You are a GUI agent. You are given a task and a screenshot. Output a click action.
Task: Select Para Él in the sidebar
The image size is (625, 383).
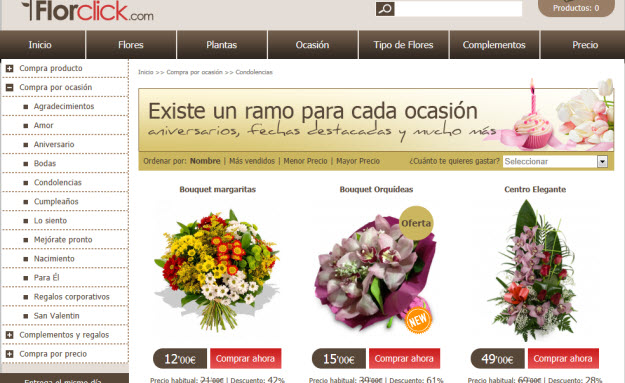click(x=46, y=278)
